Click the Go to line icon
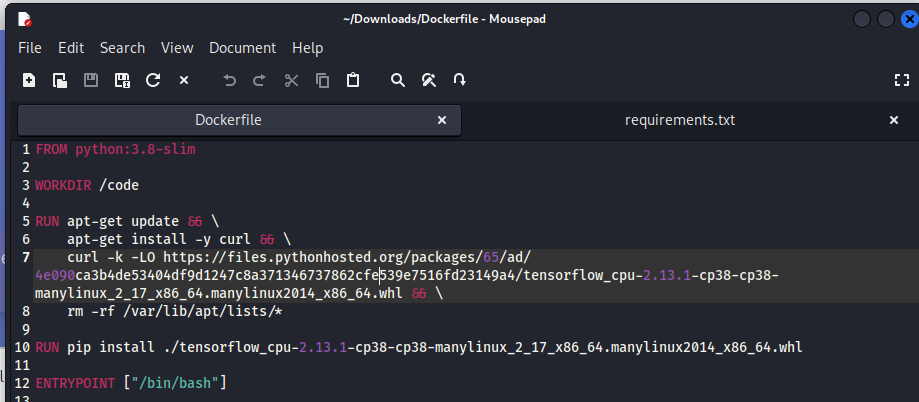Image resolution: width=919 pixels, height=402 pixels. coord(460,80)
